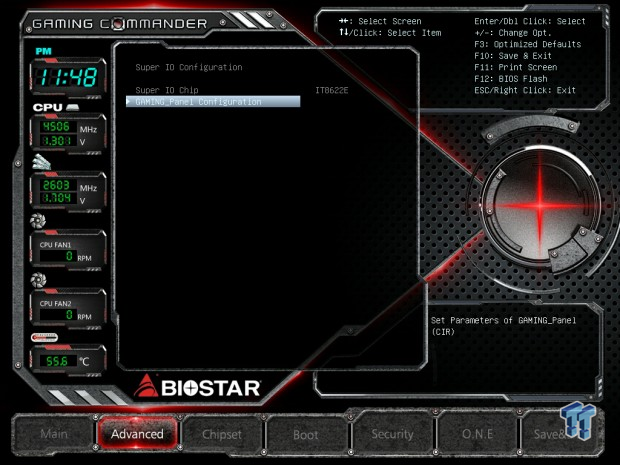Click the F10: Save & Exit hint

point(513,56)
